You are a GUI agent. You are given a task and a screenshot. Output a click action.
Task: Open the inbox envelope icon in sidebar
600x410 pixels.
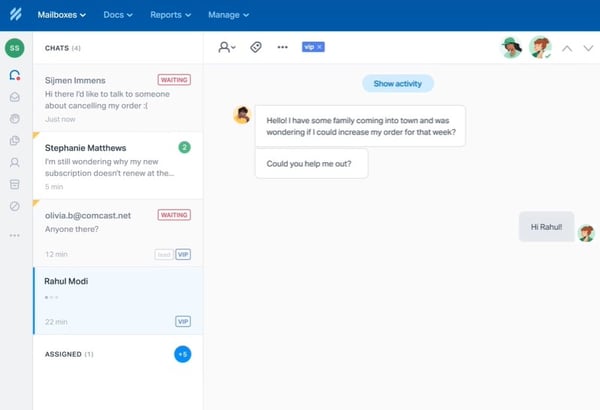click(x=15, y=97)
